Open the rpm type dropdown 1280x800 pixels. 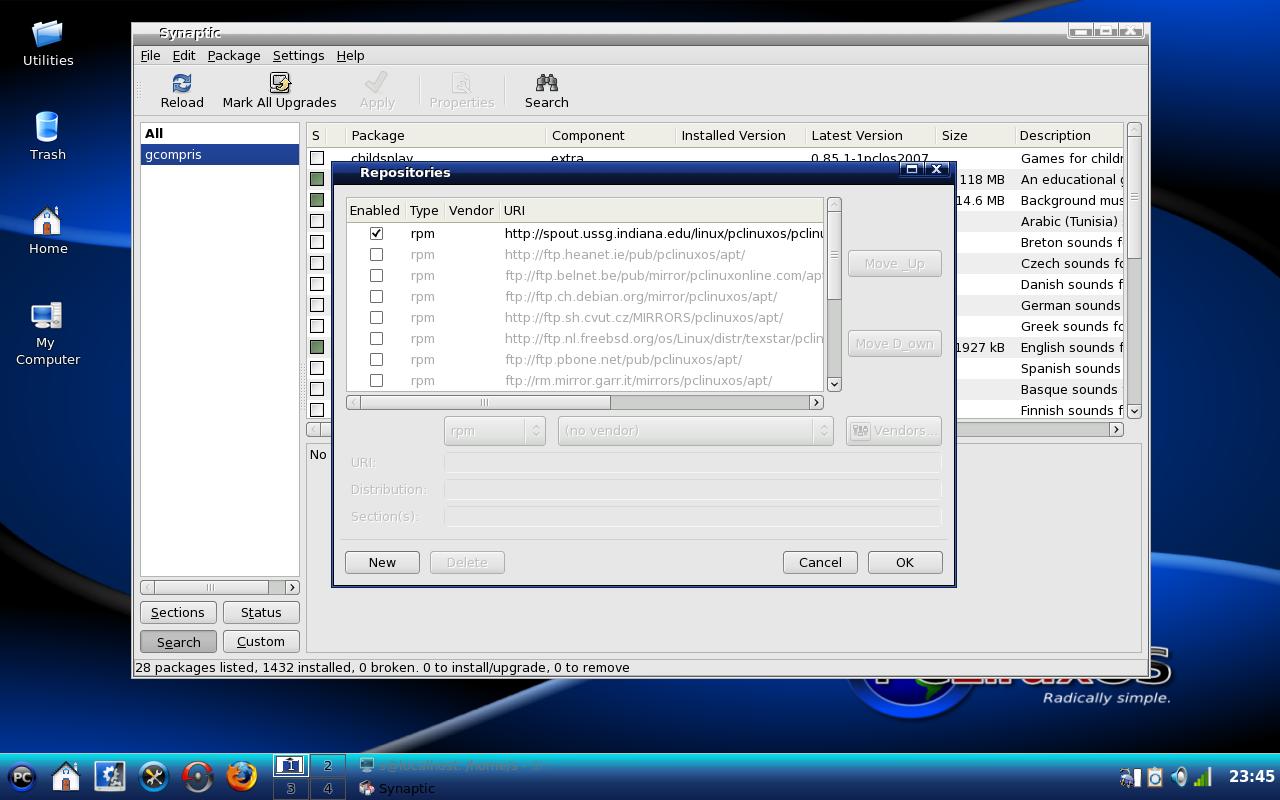494,430
